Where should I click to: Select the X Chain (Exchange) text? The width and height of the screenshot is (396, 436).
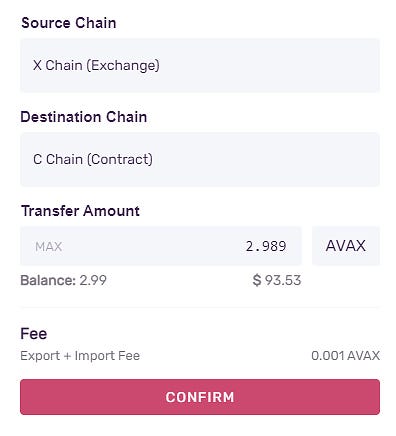point(96,65)
